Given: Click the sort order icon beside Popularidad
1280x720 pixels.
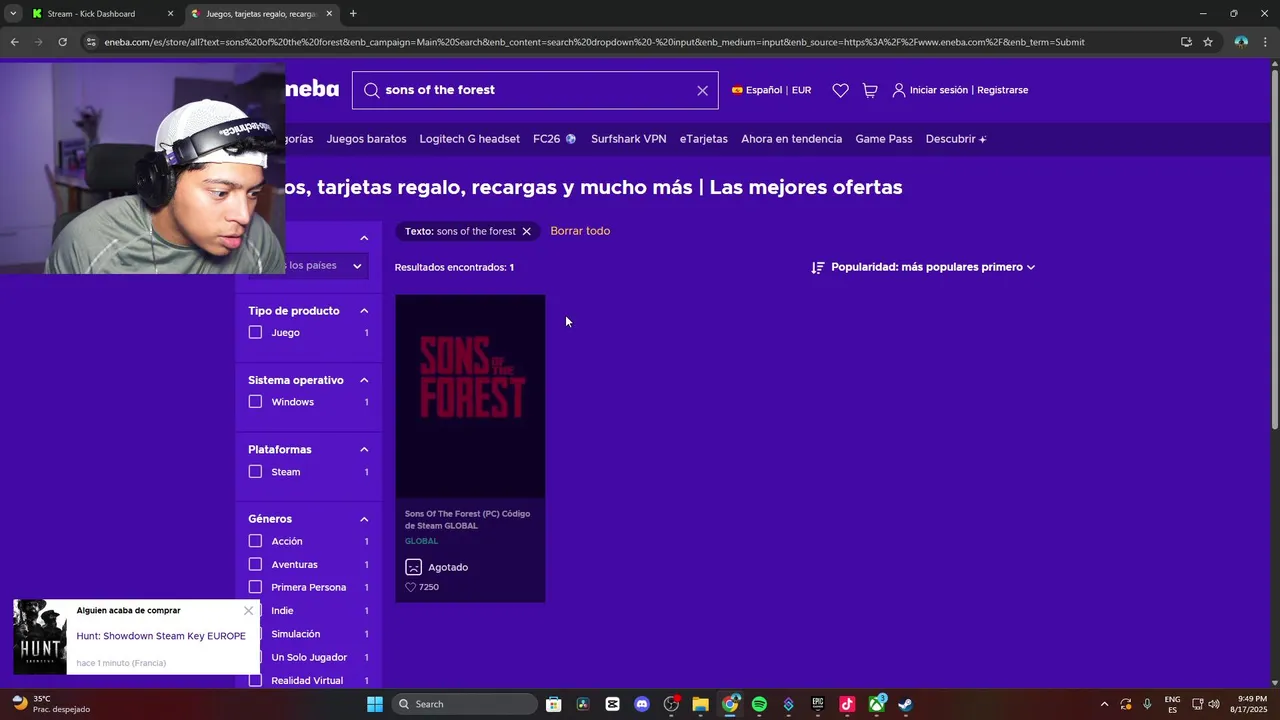Looking at the screenshot, I should point(818,267).
